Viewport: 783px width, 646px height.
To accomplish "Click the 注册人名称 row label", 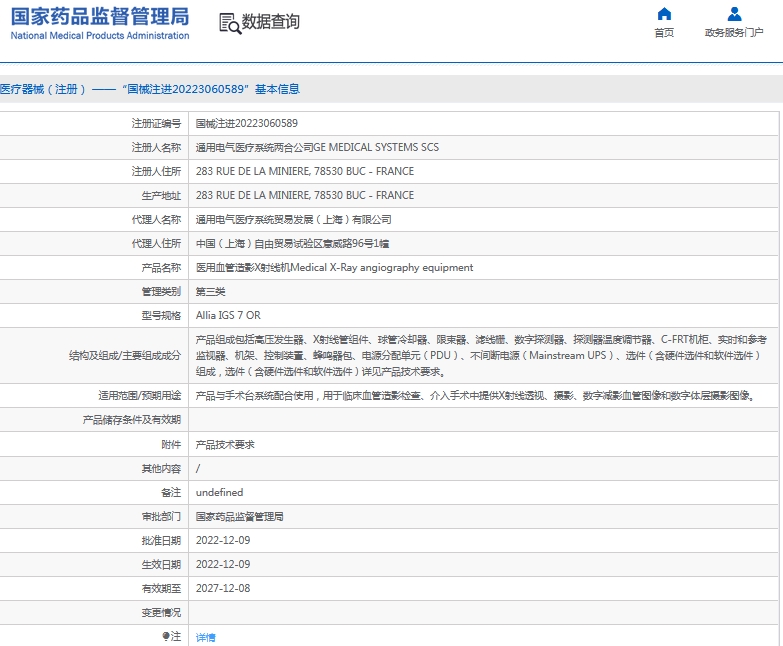I will [x=156, y=147].
